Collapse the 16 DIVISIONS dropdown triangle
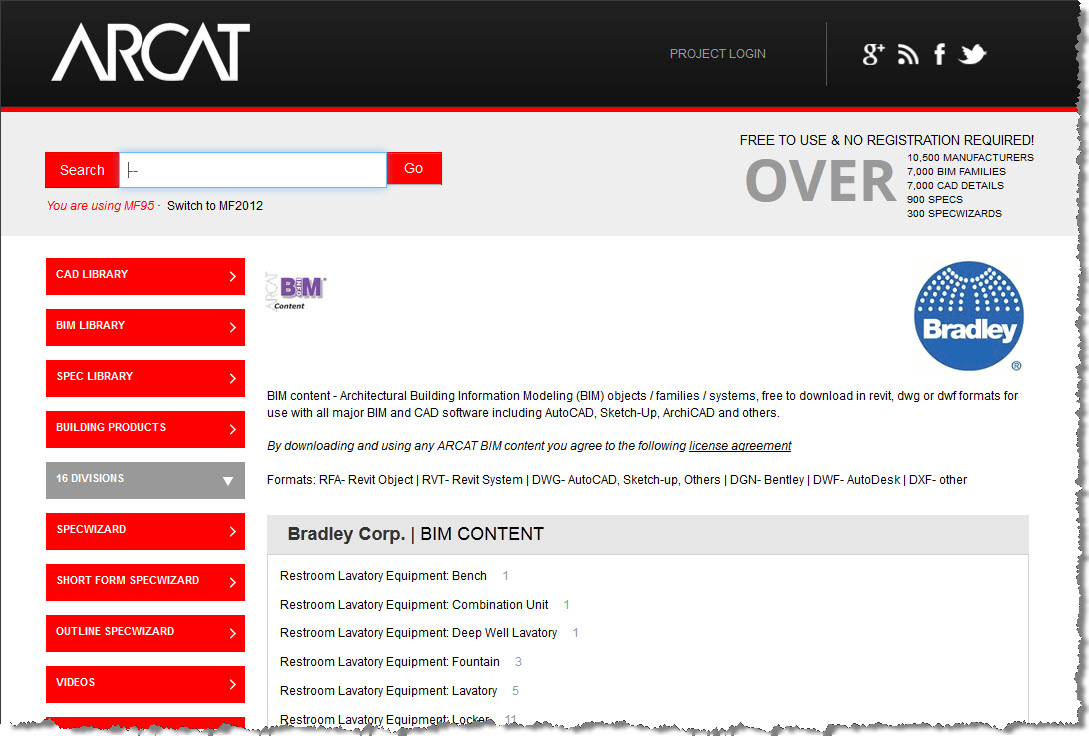This screenshot has height=736, width=1089. (x=228, y=480)
